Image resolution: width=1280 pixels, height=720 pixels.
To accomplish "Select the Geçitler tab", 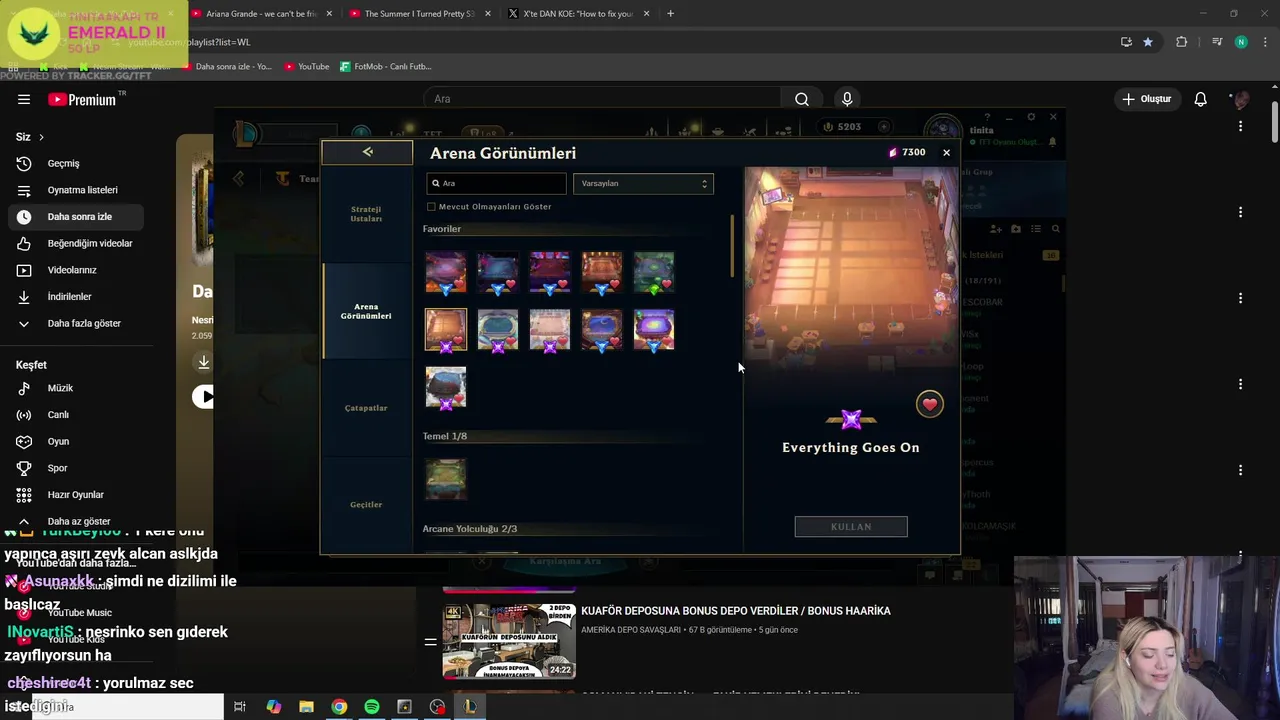I will click(x=366, y=504).
